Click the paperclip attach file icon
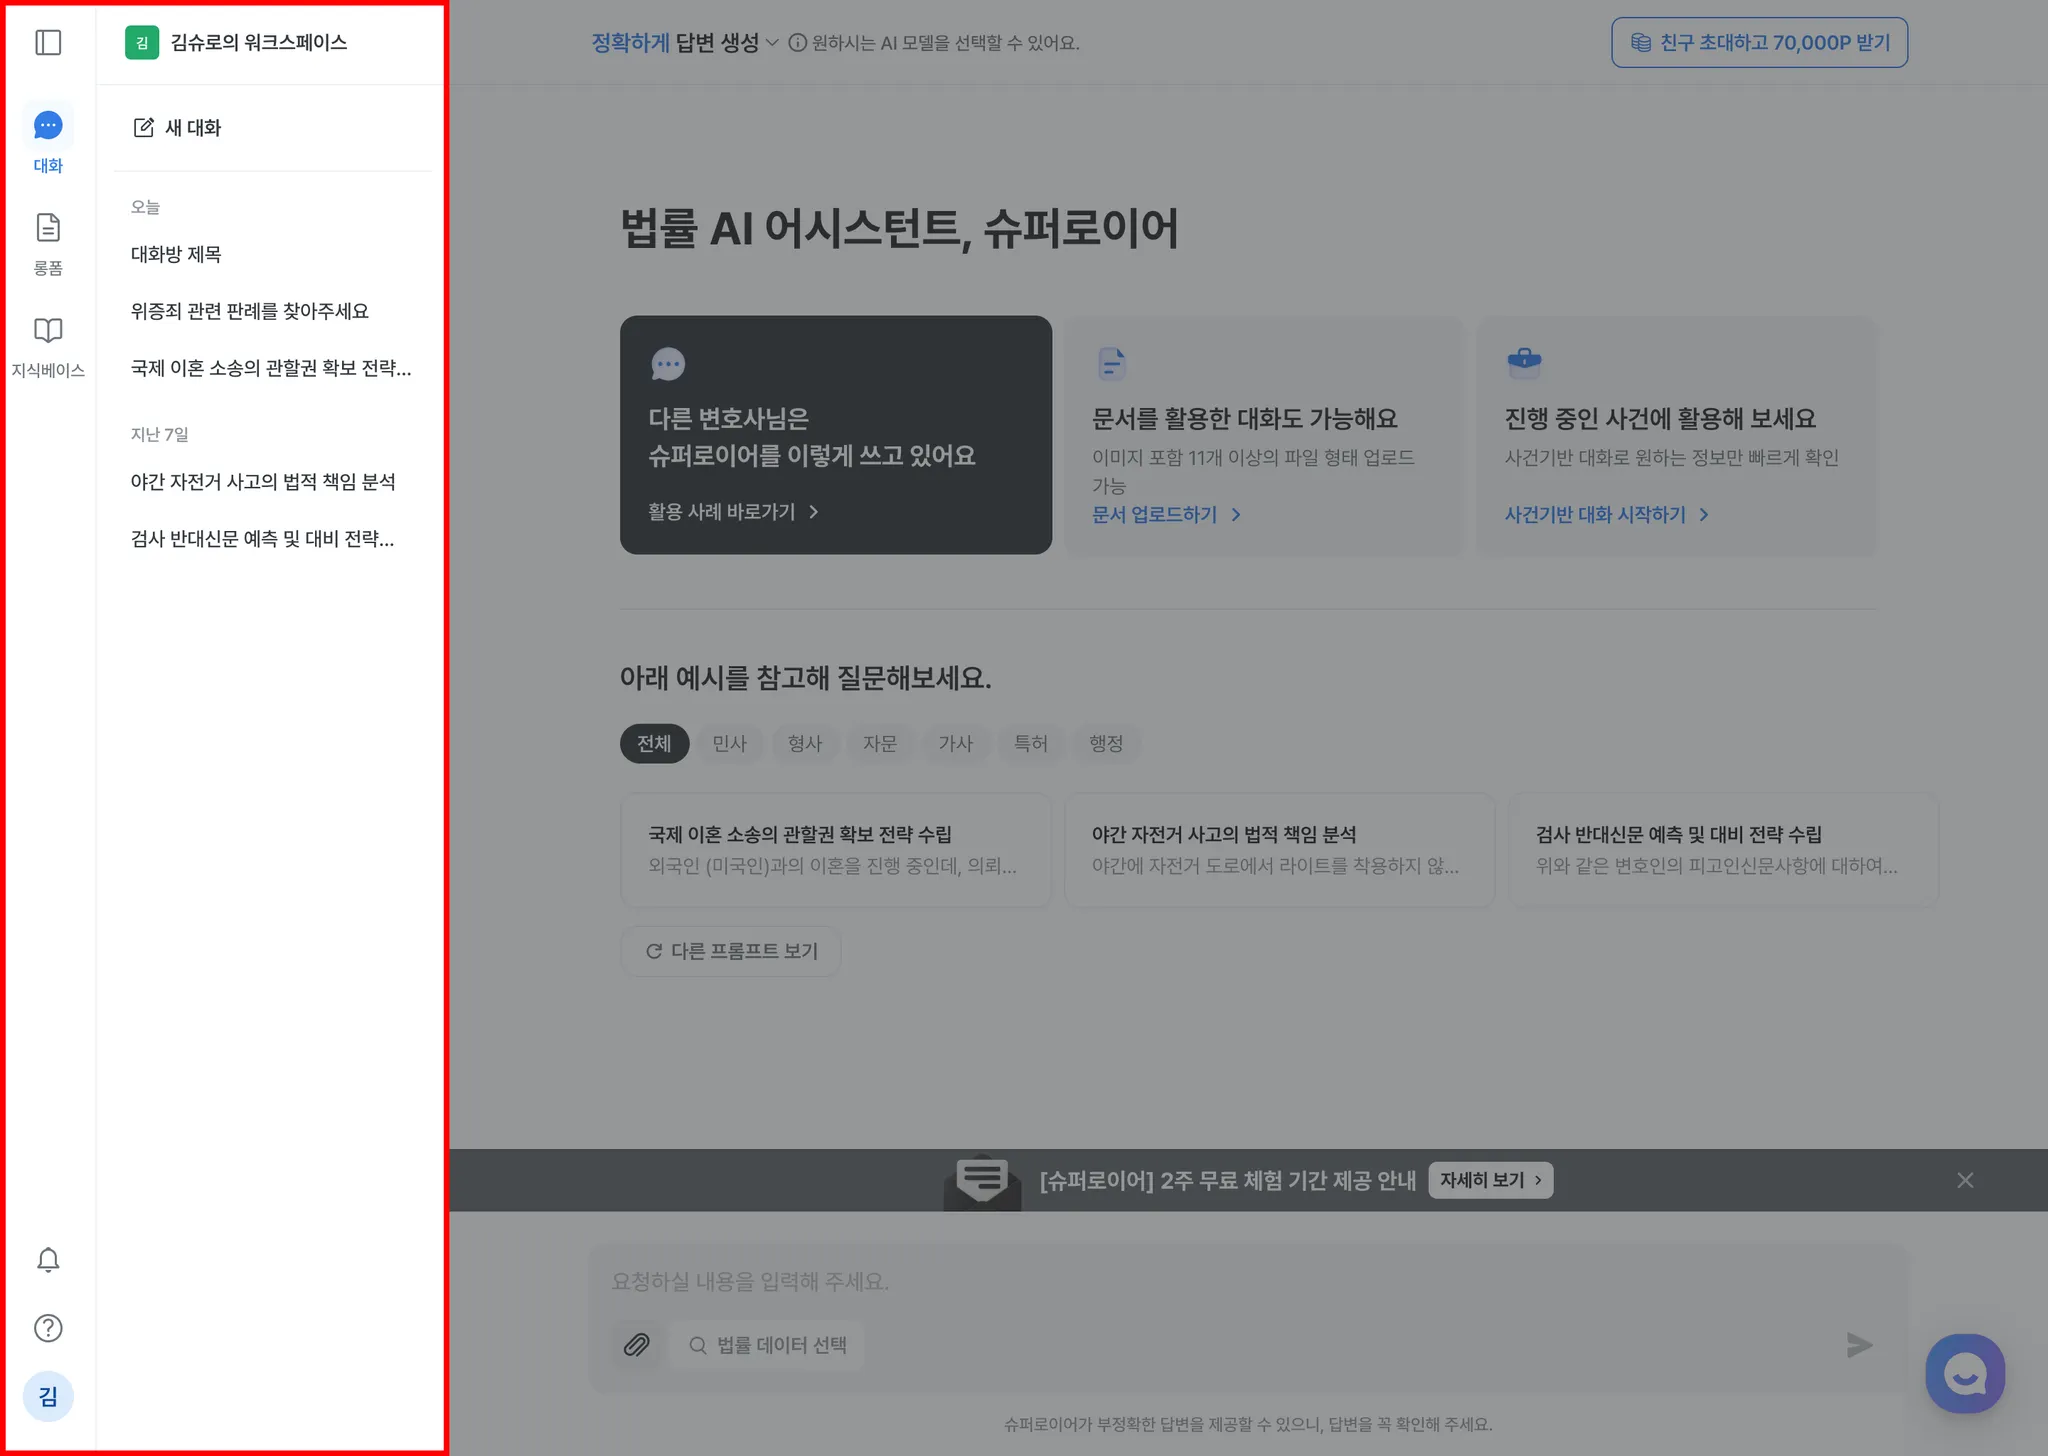Viewport: 2048px width, 1456px height. click(x=637, y=1345)
